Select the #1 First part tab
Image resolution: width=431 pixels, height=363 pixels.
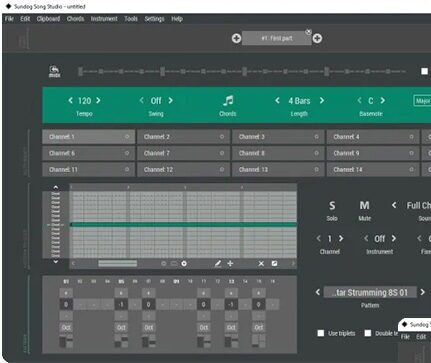277,38
